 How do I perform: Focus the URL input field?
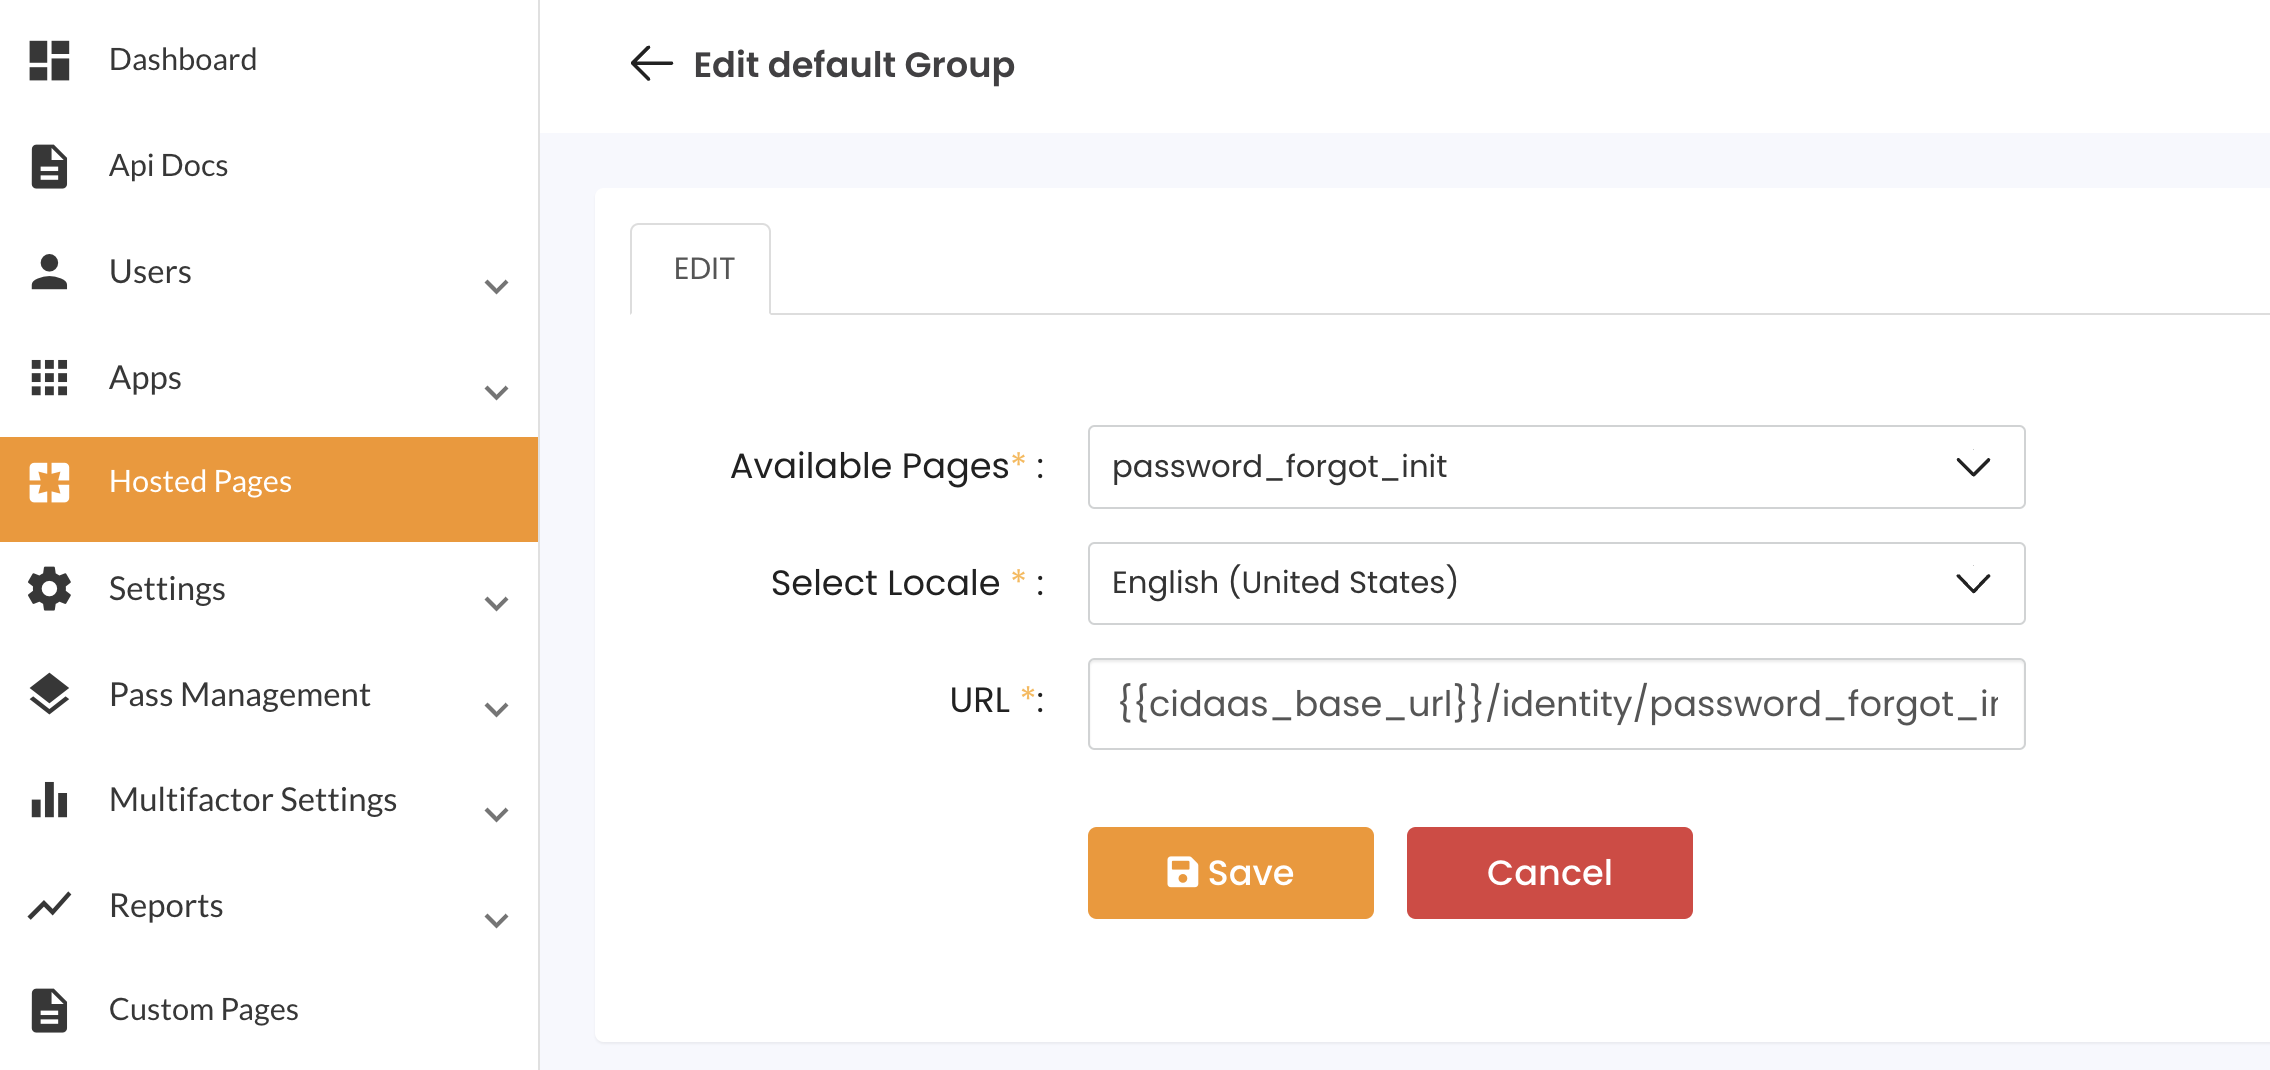tap(1555, 704)
